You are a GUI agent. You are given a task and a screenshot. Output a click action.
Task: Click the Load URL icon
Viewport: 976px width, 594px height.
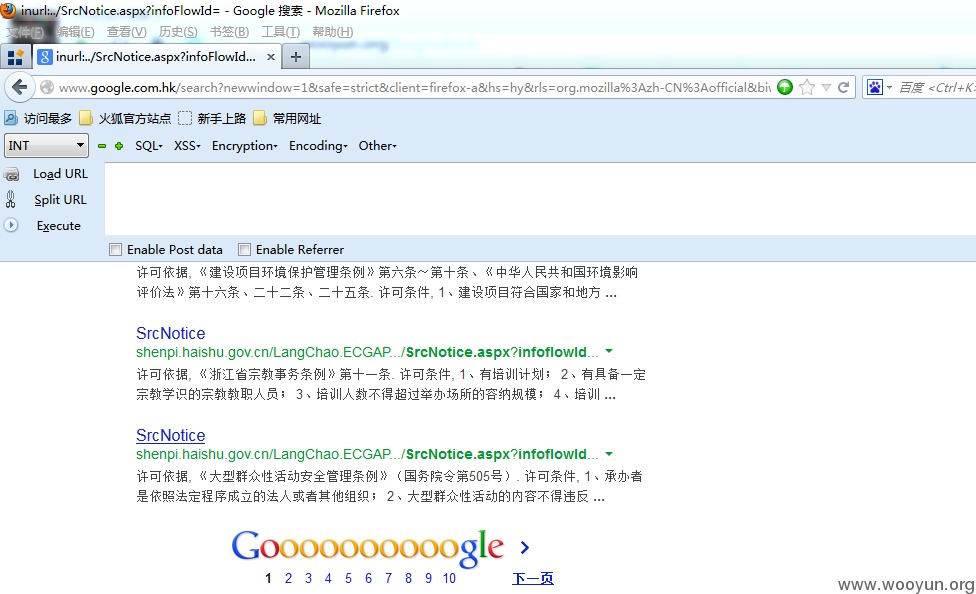tap(11, 174)
